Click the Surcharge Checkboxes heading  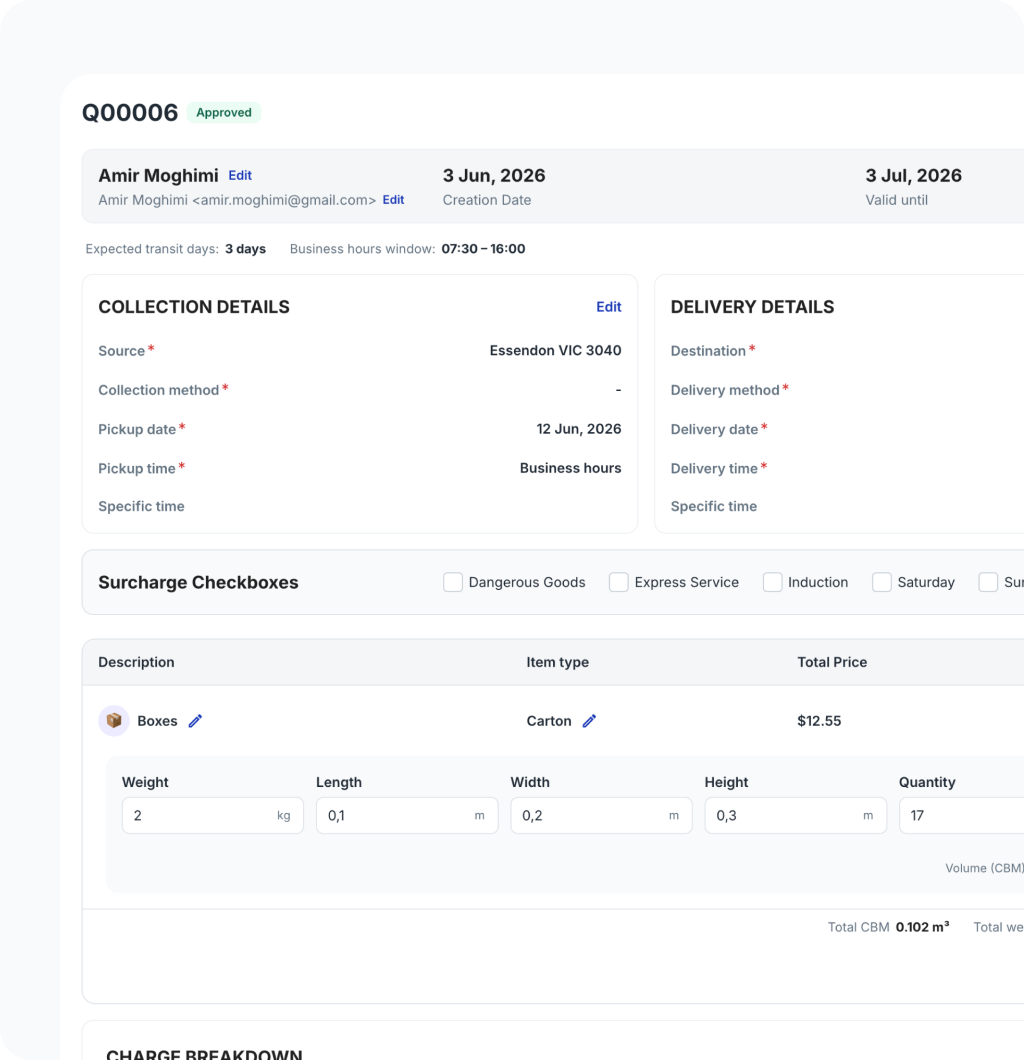198,582
